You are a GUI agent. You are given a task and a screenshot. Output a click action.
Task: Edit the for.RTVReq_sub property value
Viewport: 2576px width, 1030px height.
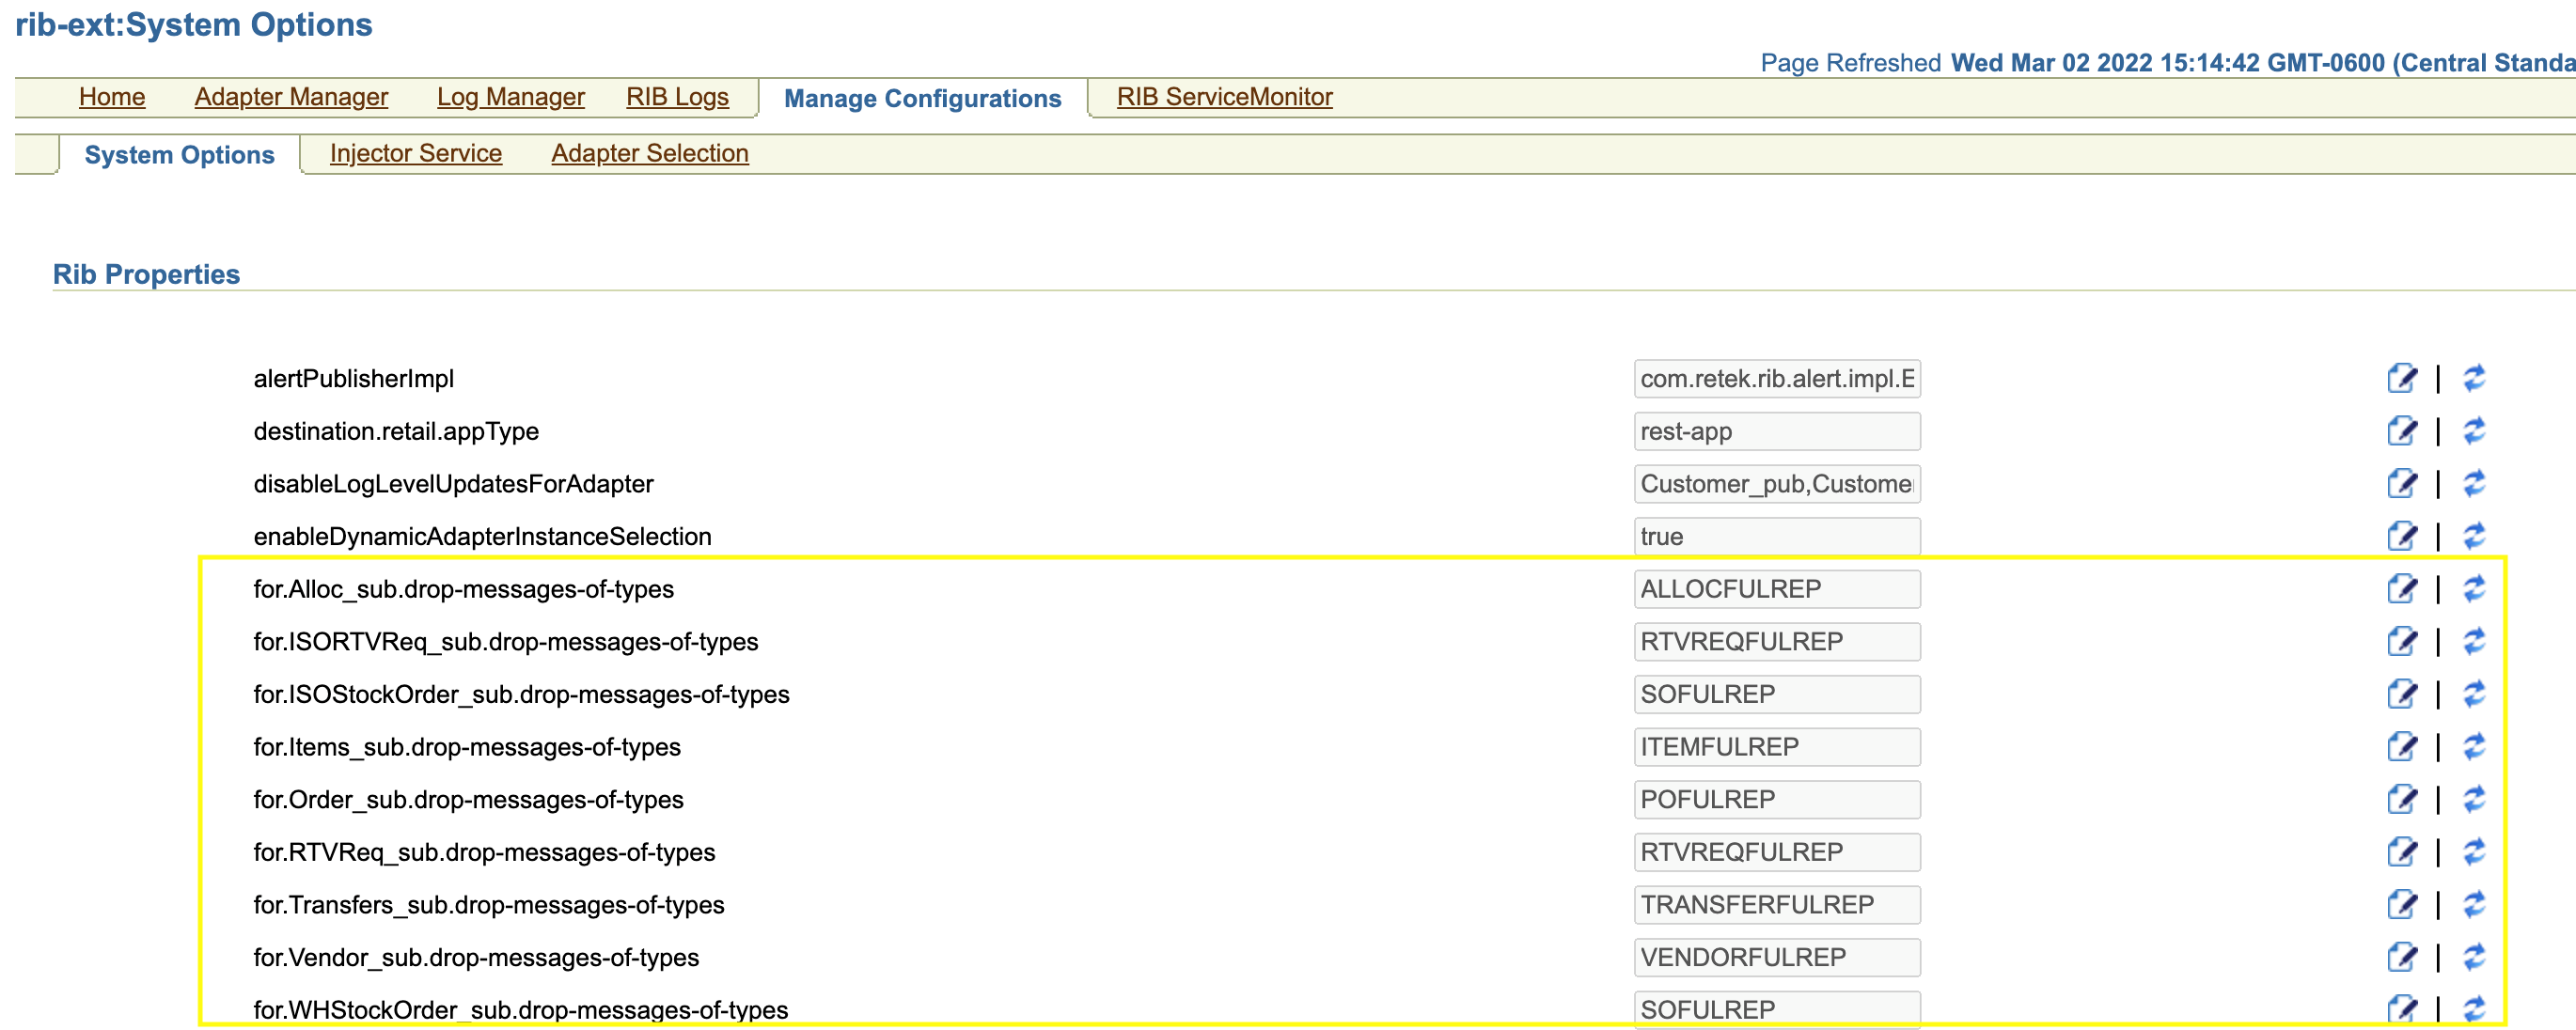tap(2401, 852)
